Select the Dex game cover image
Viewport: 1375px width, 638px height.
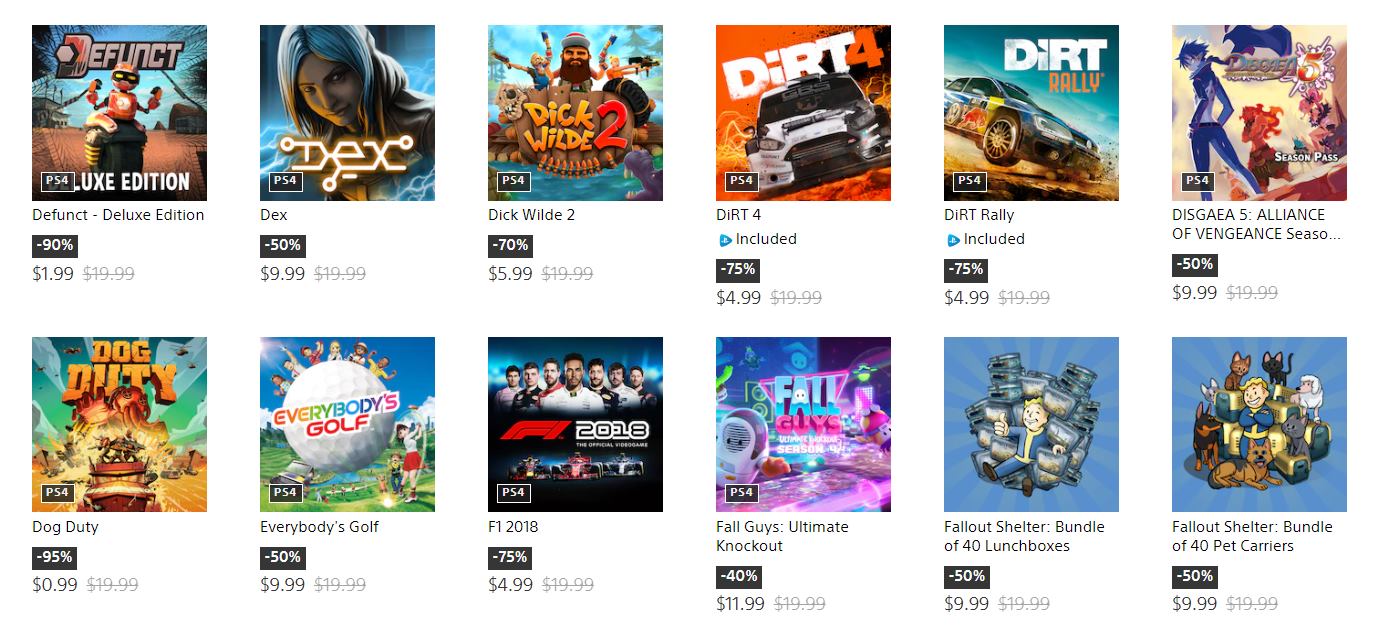(x=347, y=113)
